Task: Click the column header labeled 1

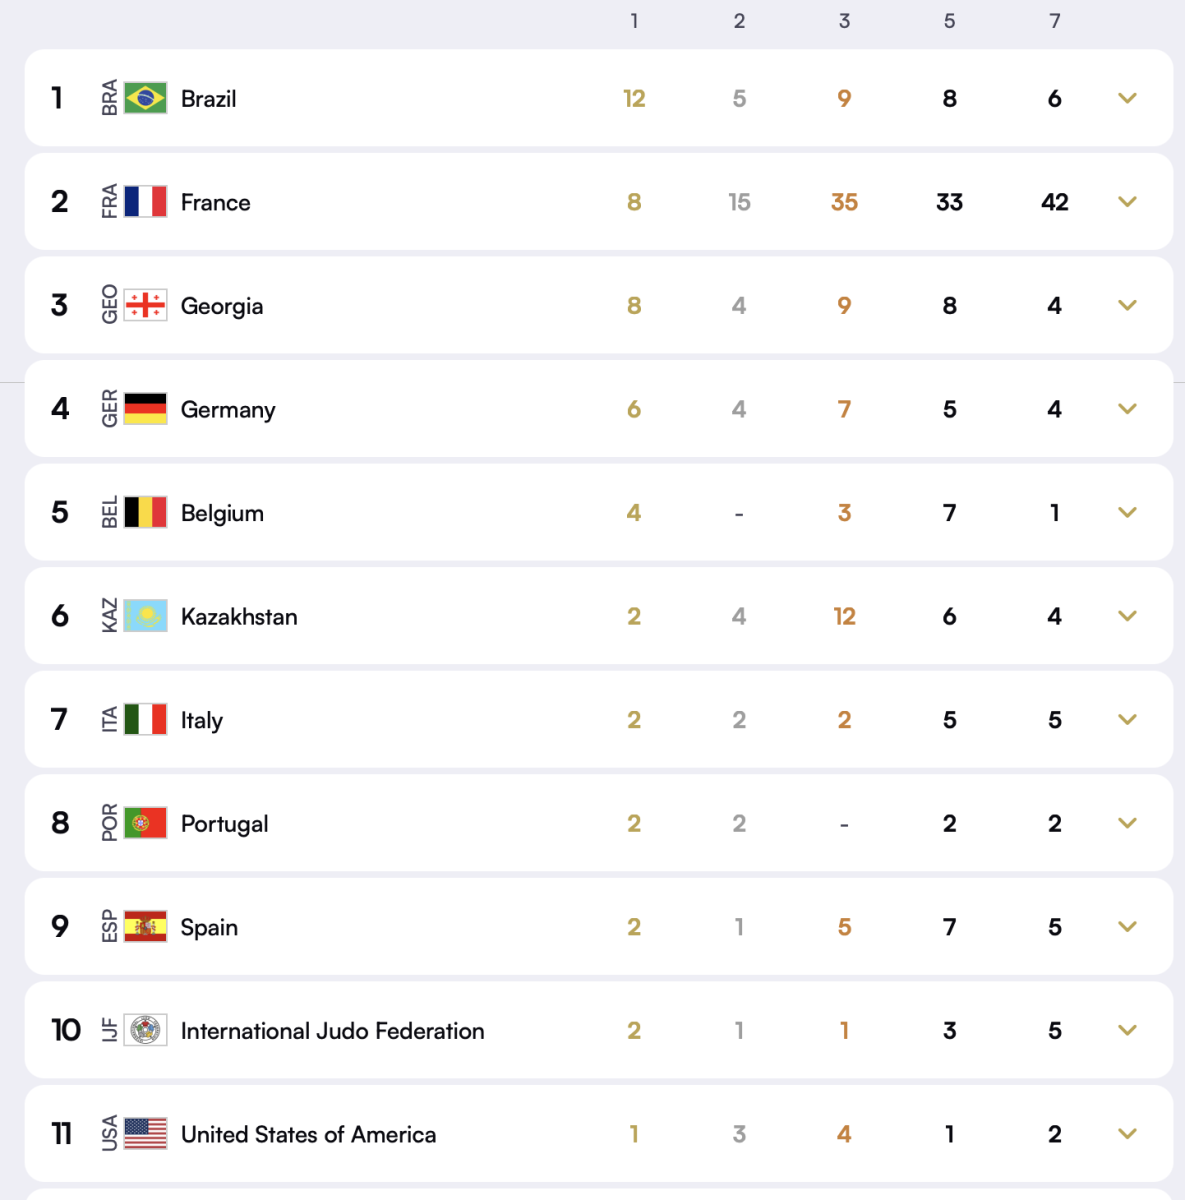Action: 634,20
